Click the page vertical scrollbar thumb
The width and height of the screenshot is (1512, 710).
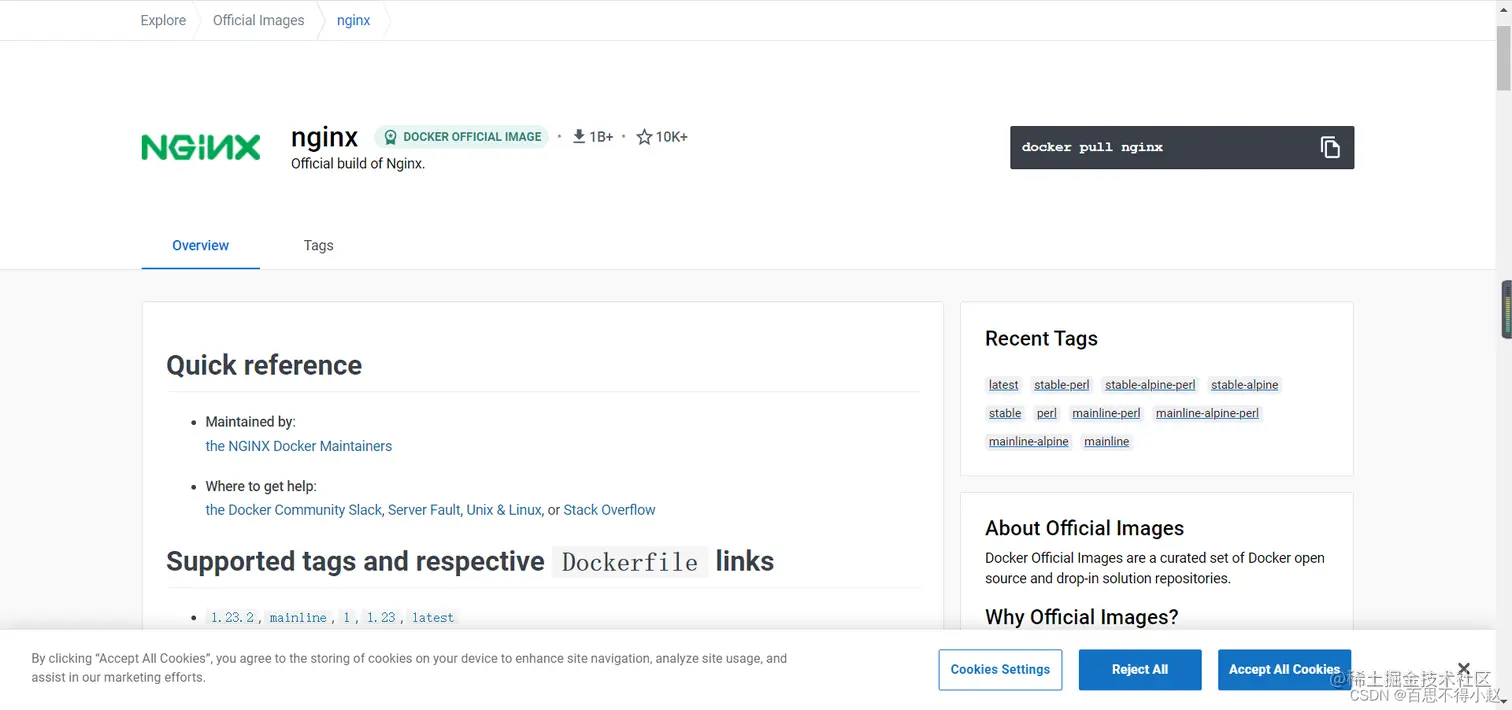(x=1503, y=57)
